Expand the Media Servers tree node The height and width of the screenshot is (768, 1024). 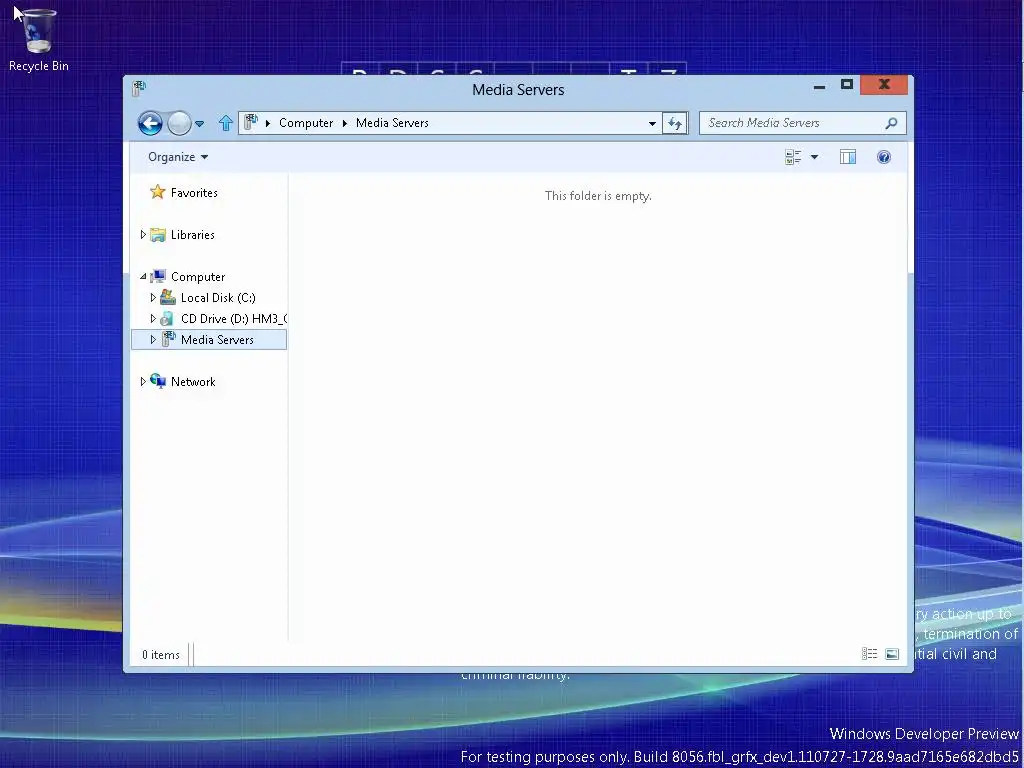(153, 340)
